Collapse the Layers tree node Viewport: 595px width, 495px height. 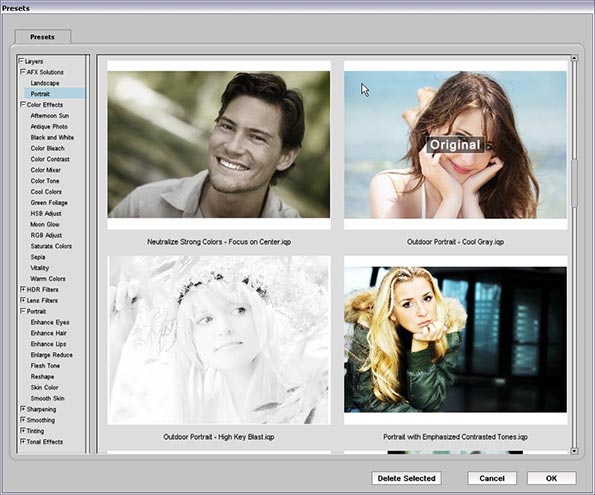pyautogui.click(x=21, y=61)
